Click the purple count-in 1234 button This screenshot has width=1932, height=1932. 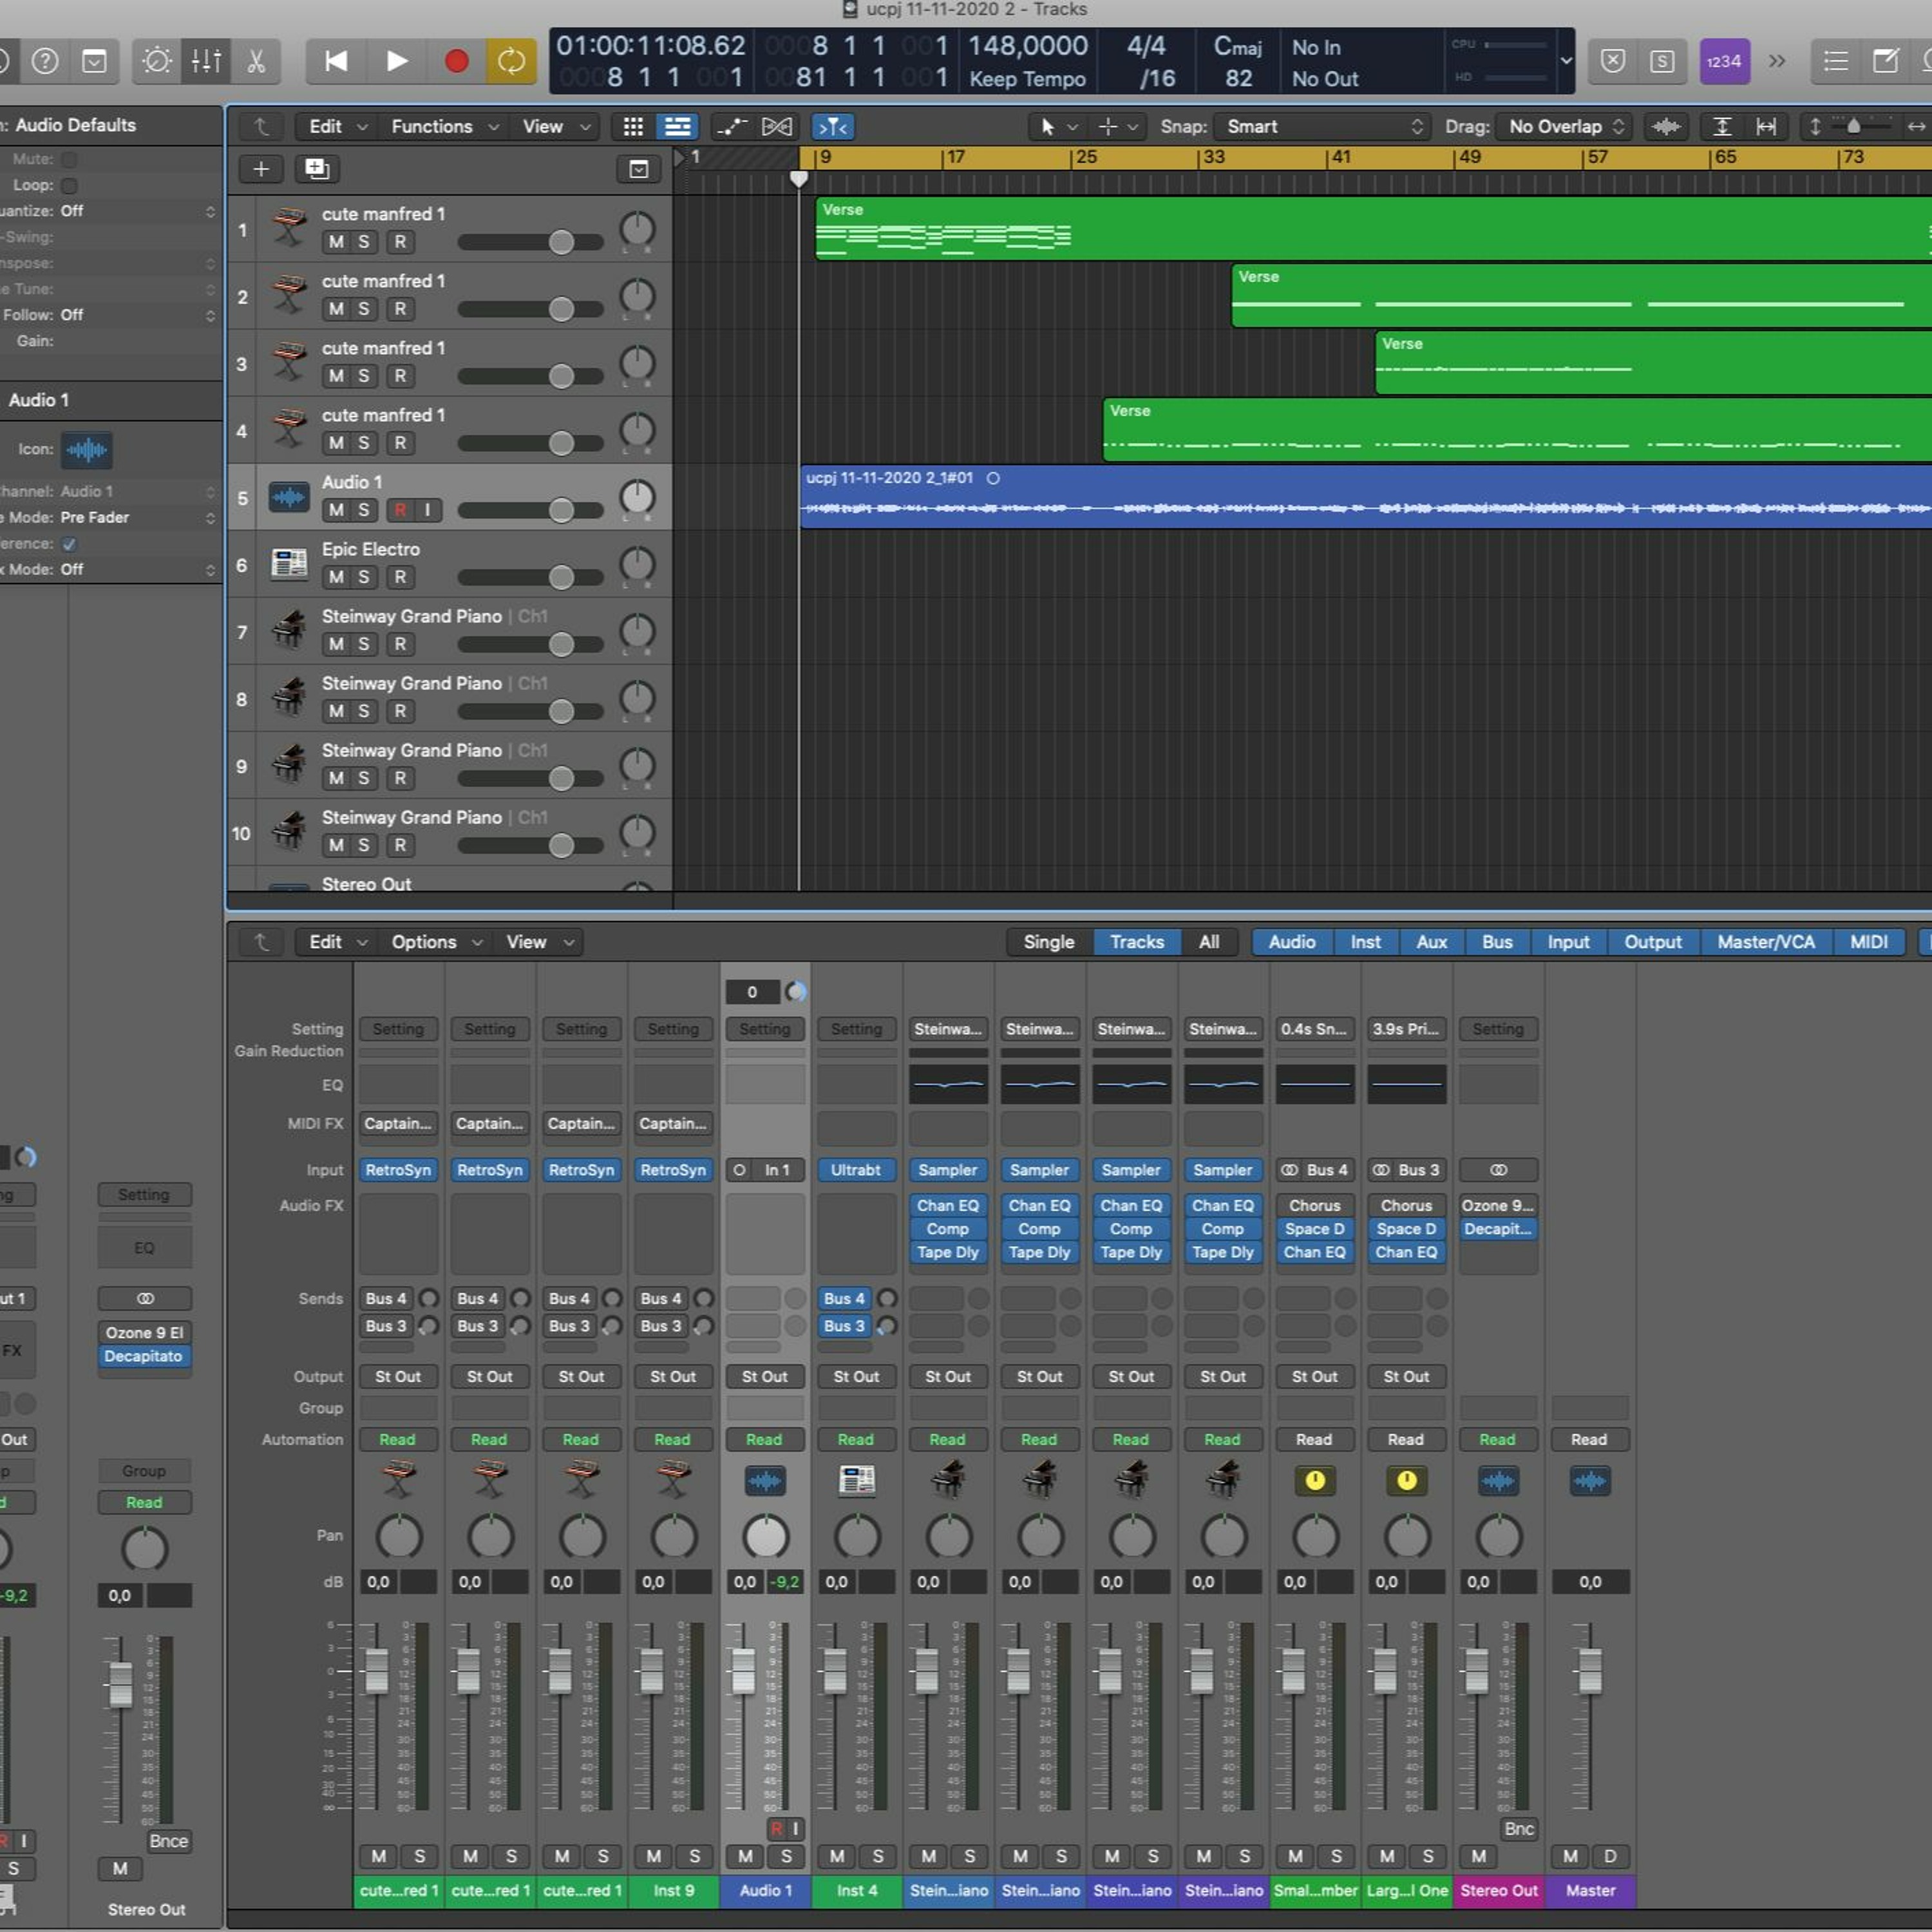tap(1724, 61)
